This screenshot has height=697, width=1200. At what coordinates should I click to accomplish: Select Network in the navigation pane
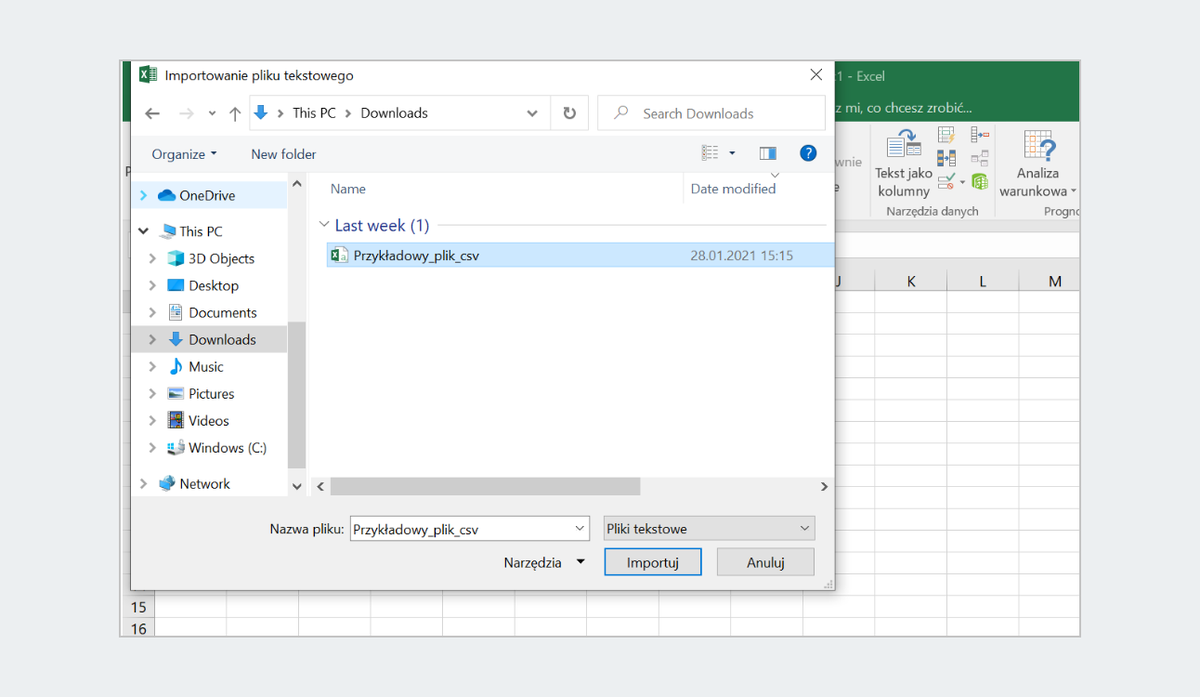tap(205, 484)
